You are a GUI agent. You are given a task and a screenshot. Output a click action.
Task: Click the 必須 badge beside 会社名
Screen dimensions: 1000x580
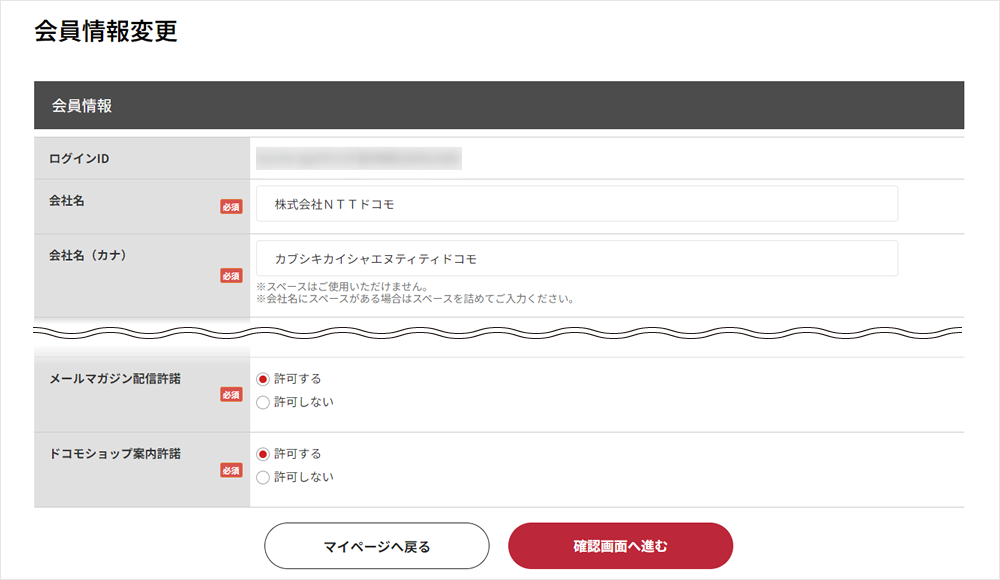coord(231,207)
